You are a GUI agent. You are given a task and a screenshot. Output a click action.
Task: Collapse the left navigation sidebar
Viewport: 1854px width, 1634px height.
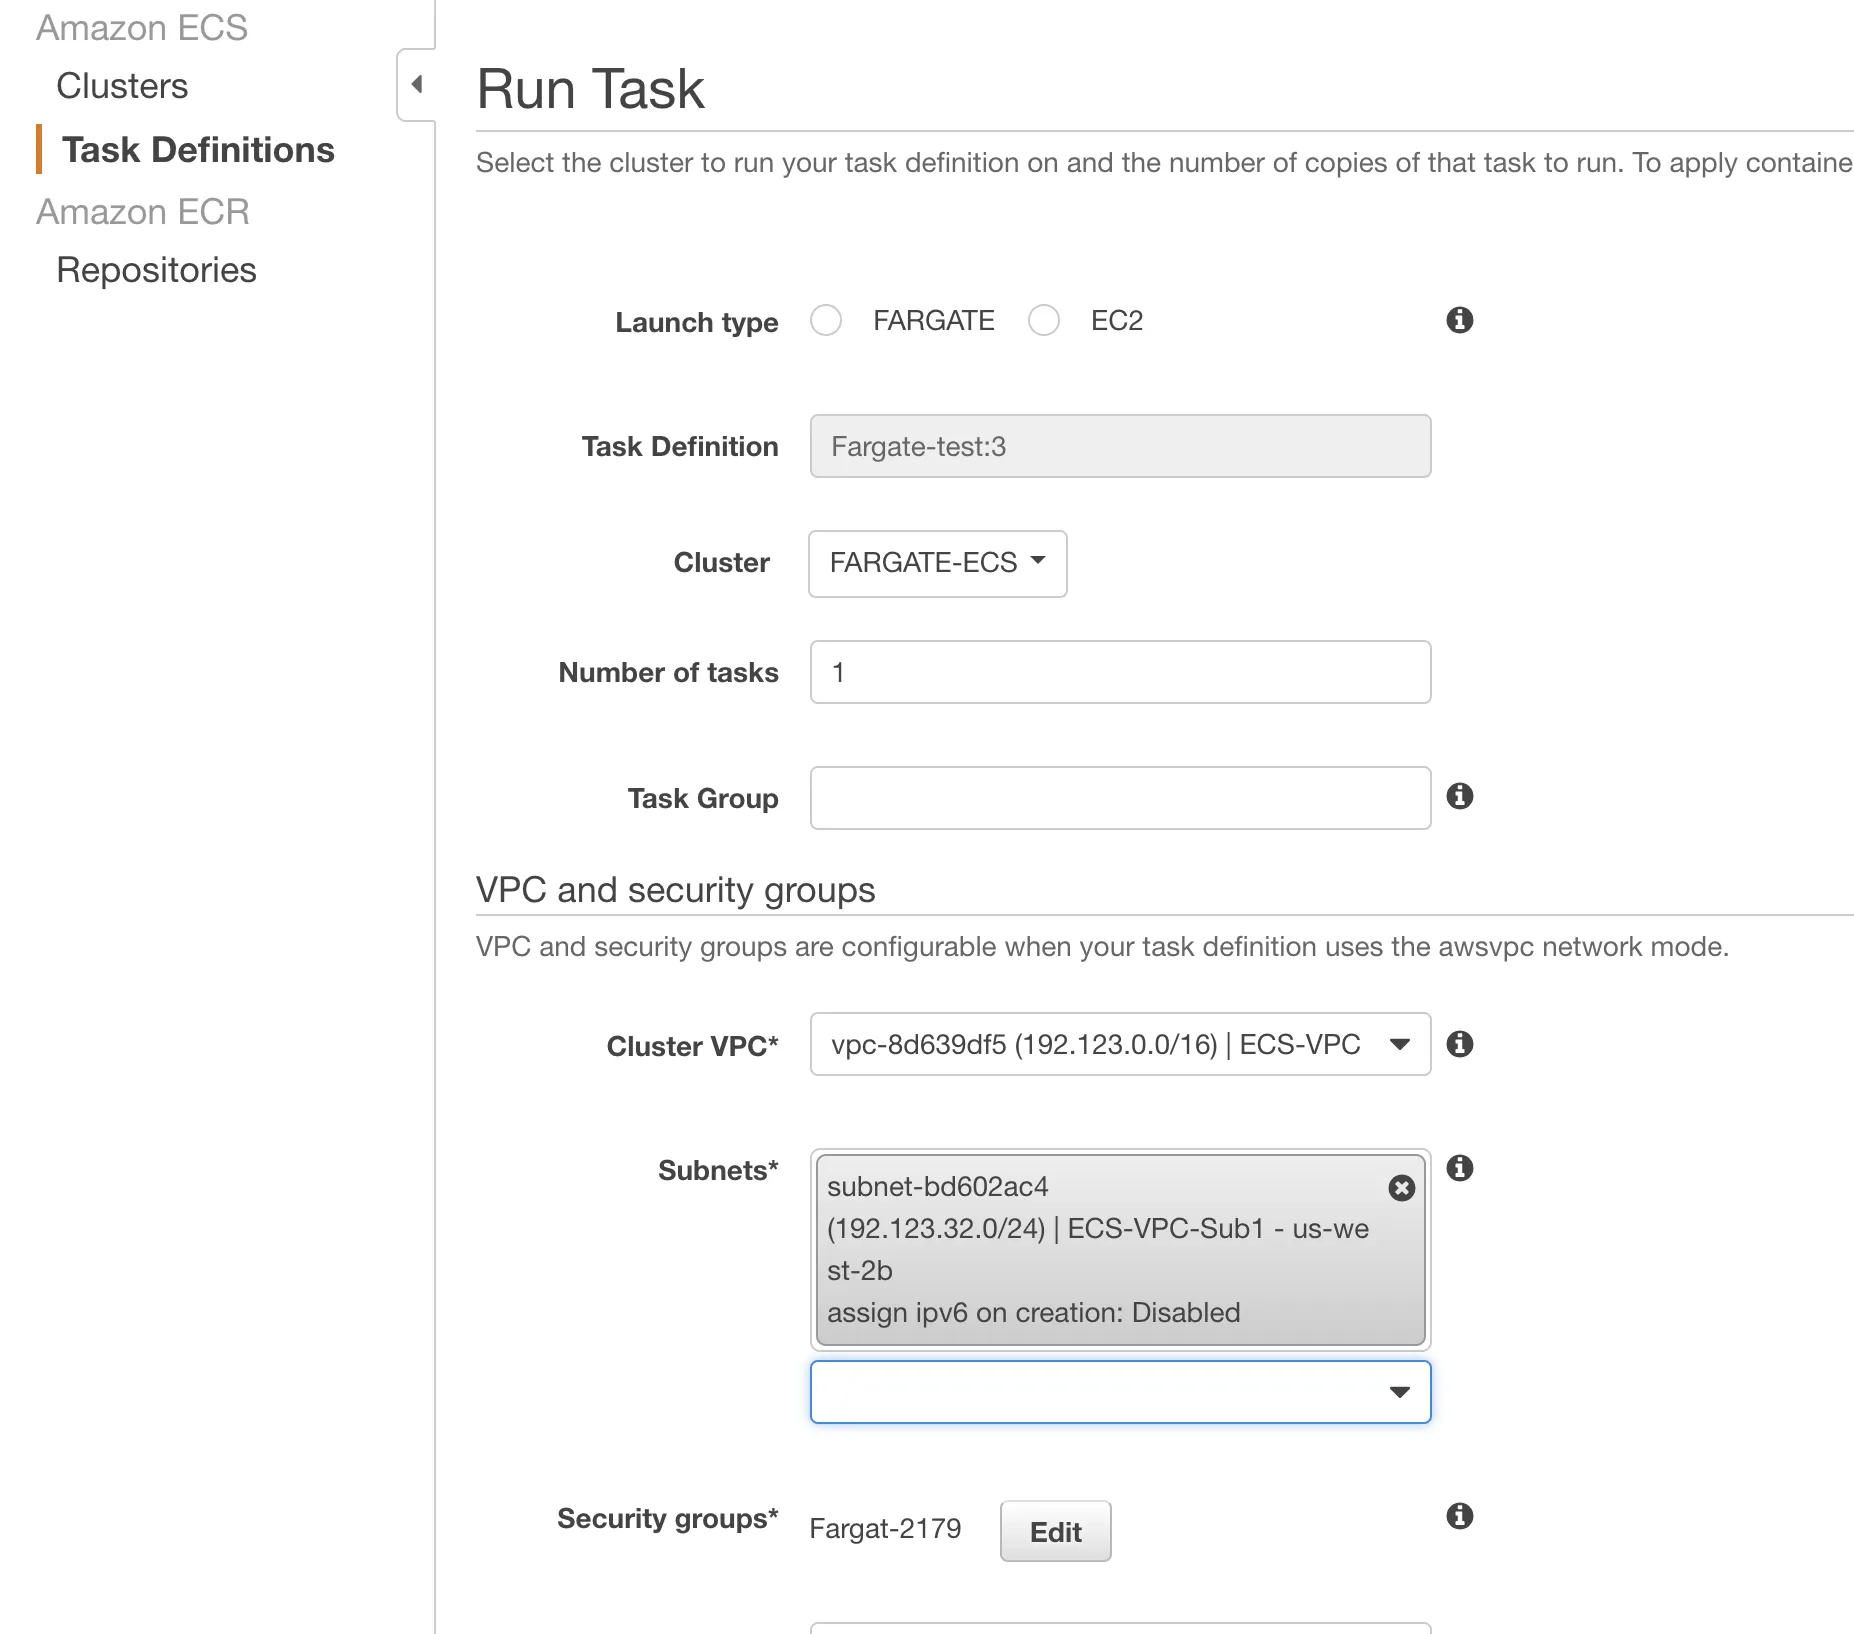[x=417, y=85]
